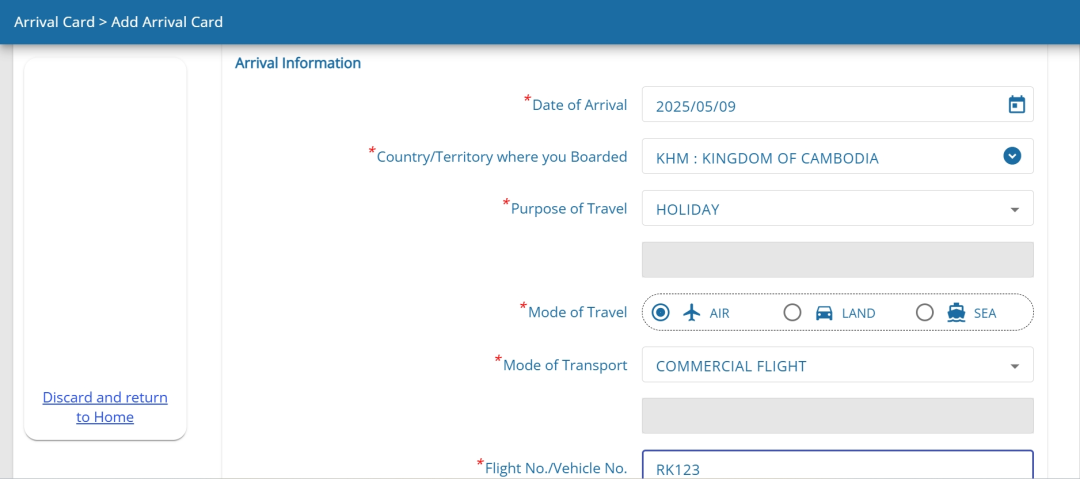1080x479 pixels.
Task: Click the HOLIDAY purpose selection text
Action: coord(687,210)
